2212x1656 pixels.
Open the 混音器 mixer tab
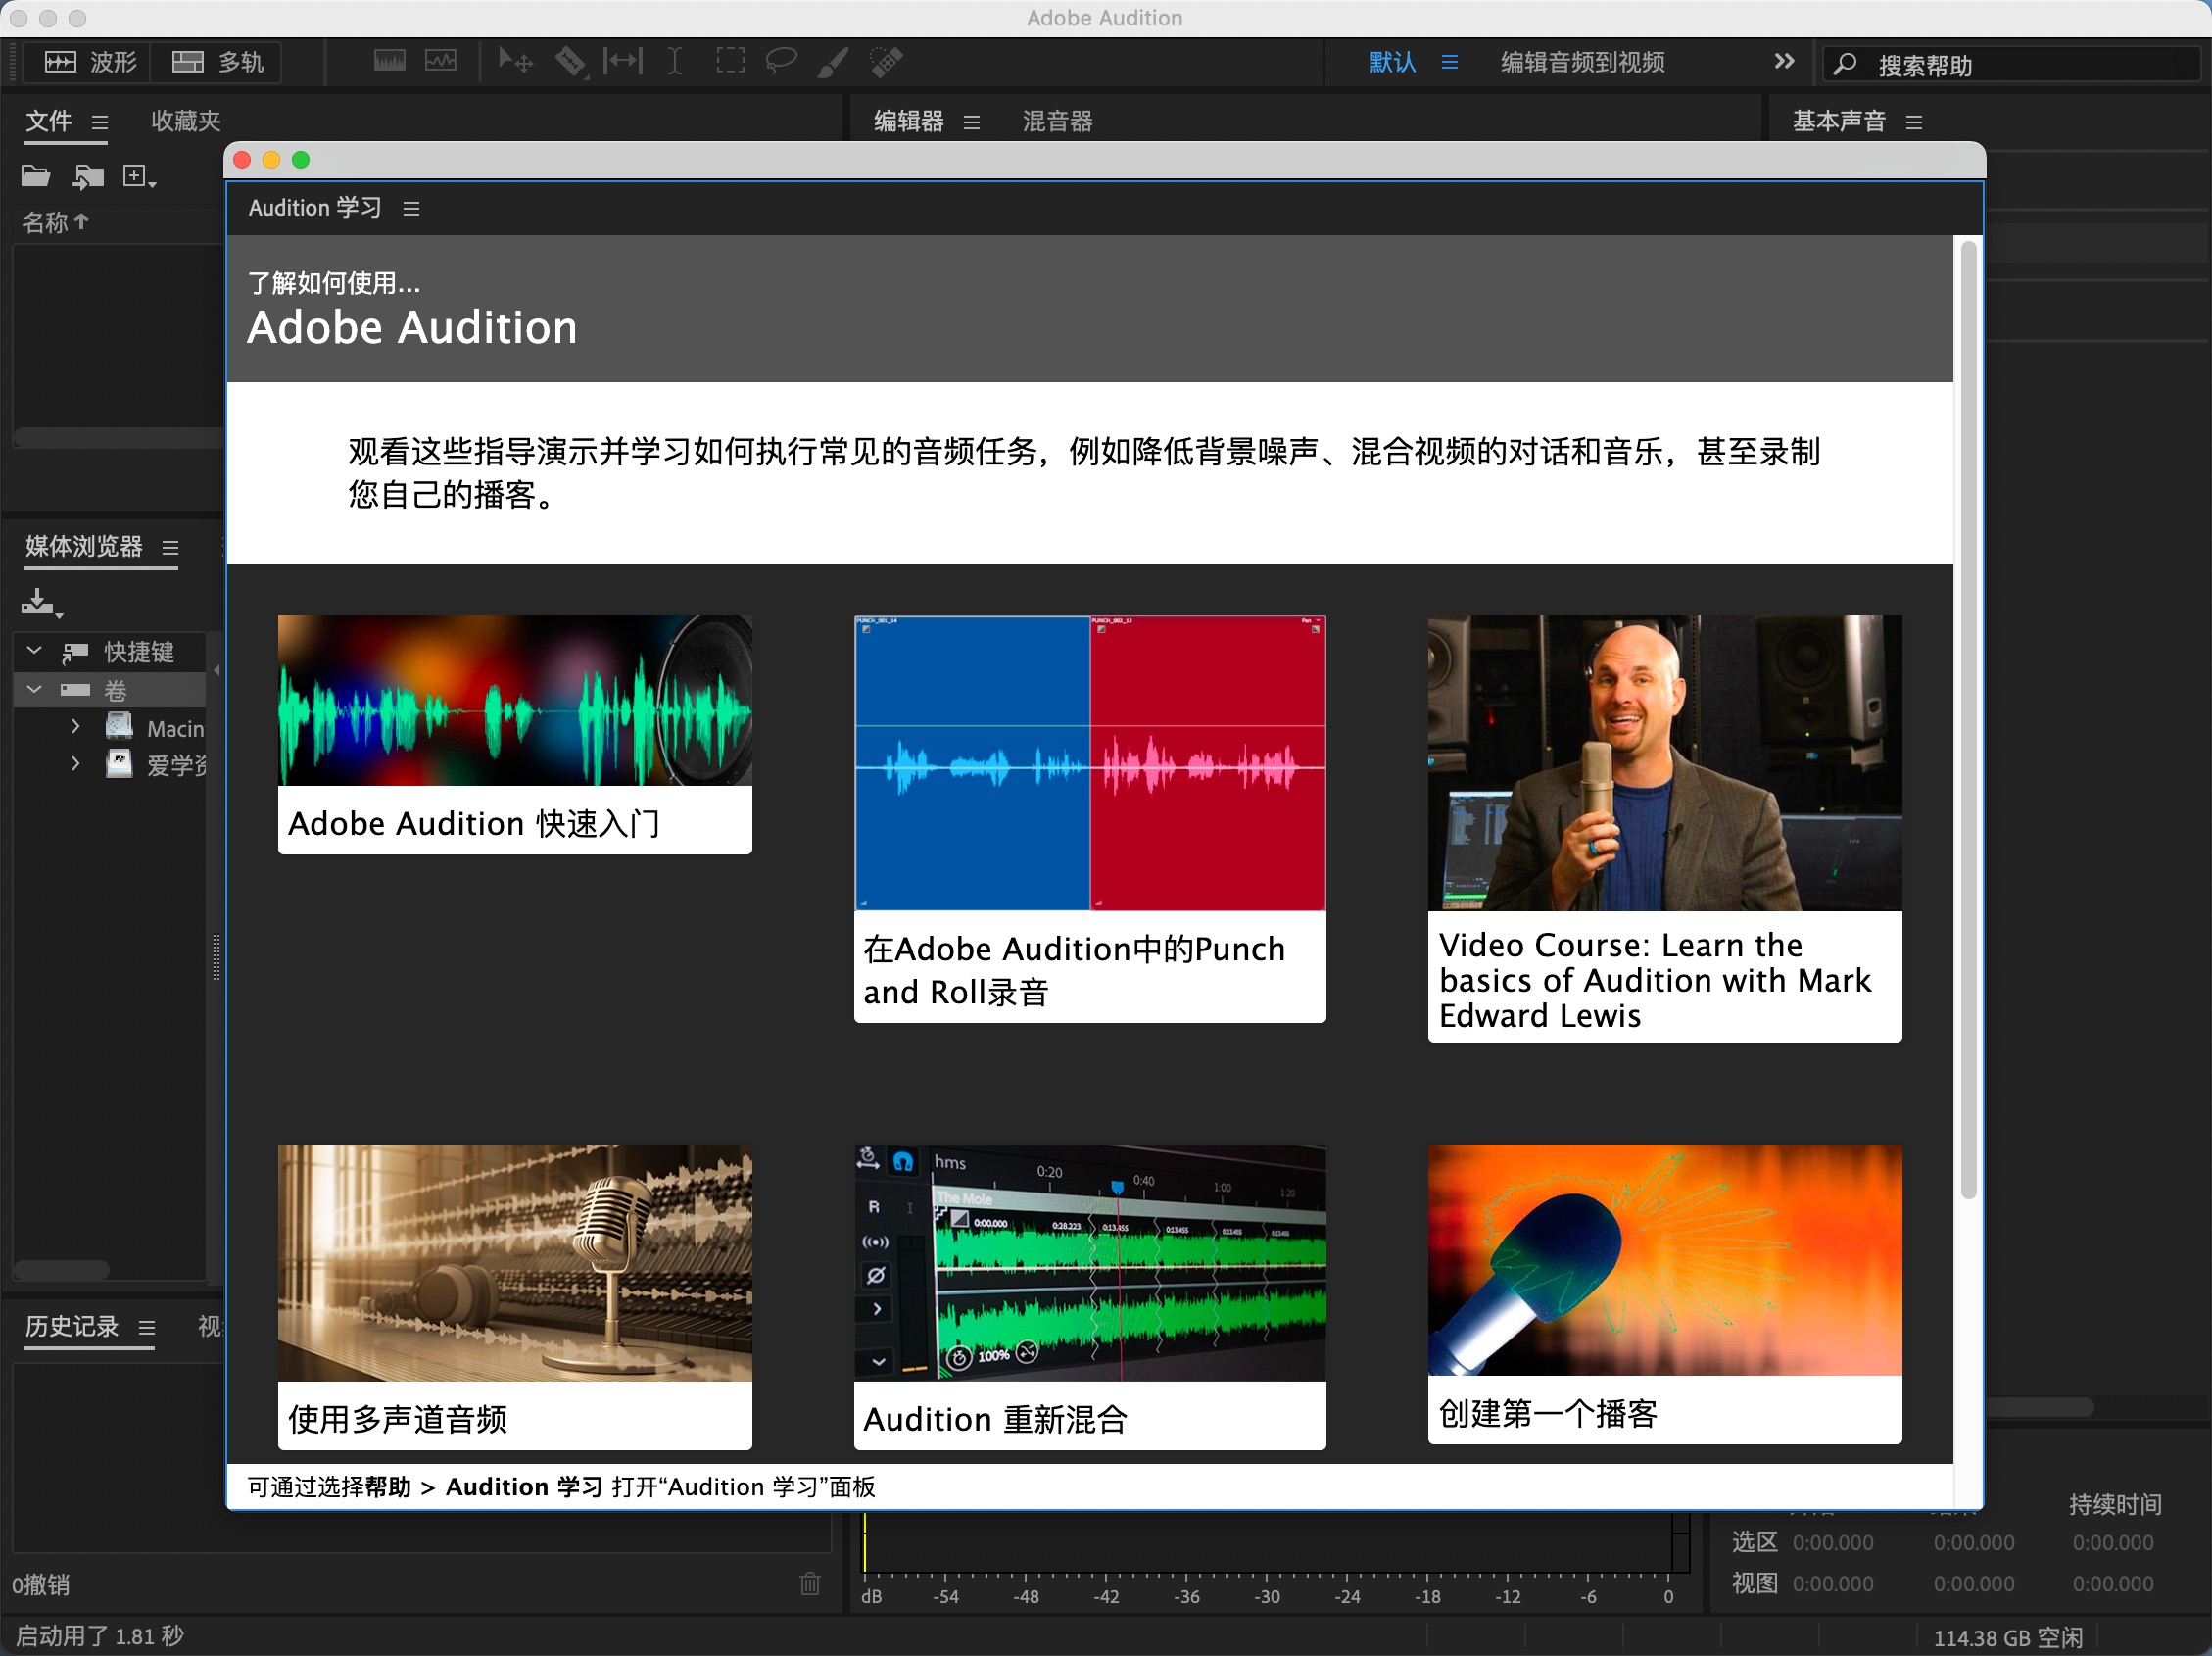(x=1057, y=121)
